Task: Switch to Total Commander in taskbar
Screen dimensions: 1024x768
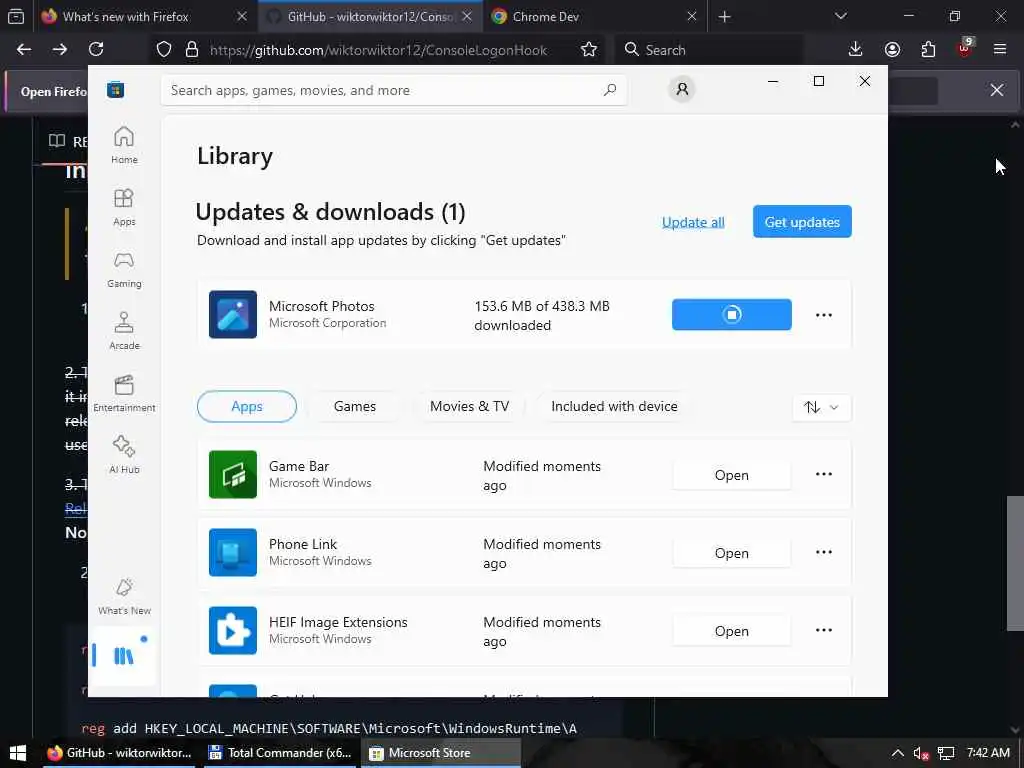Action: [x=281, y=753]
